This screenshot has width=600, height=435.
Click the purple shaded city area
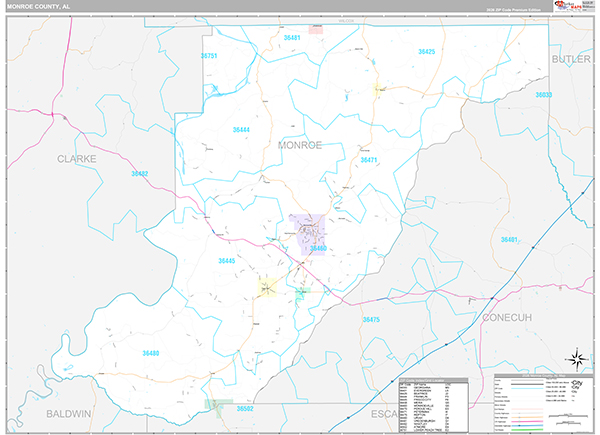point(307,231)
